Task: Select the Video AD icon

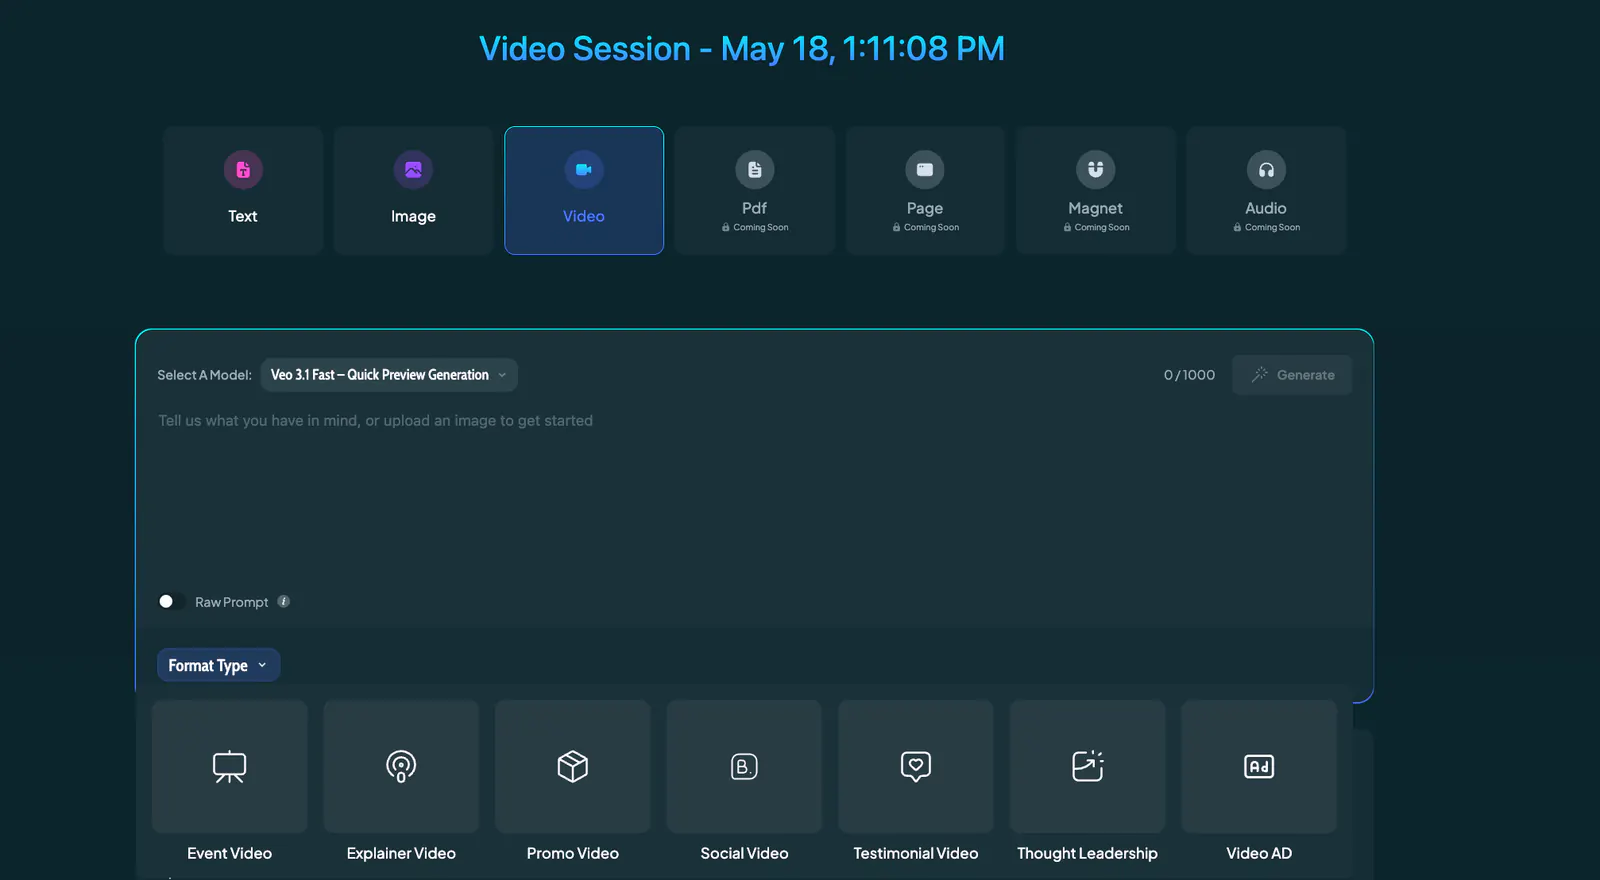Action: [x=1259, y=767]
